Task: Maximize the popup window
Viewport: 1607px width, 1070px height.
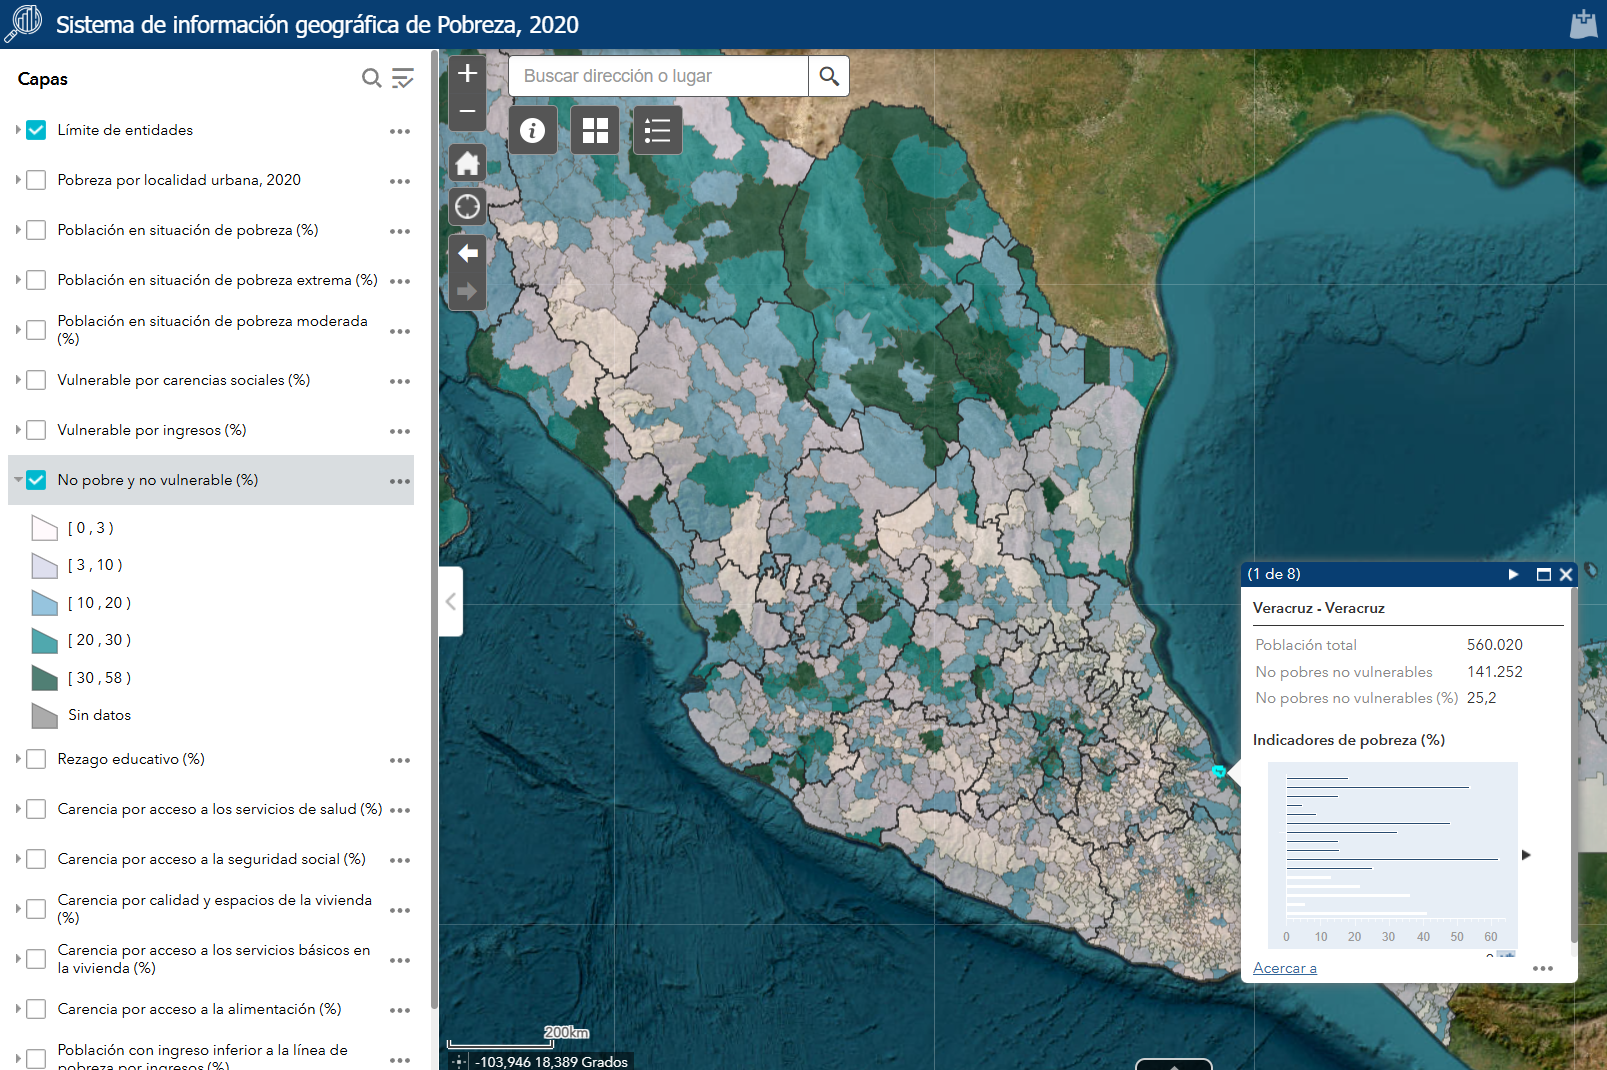Action: 1544,574
